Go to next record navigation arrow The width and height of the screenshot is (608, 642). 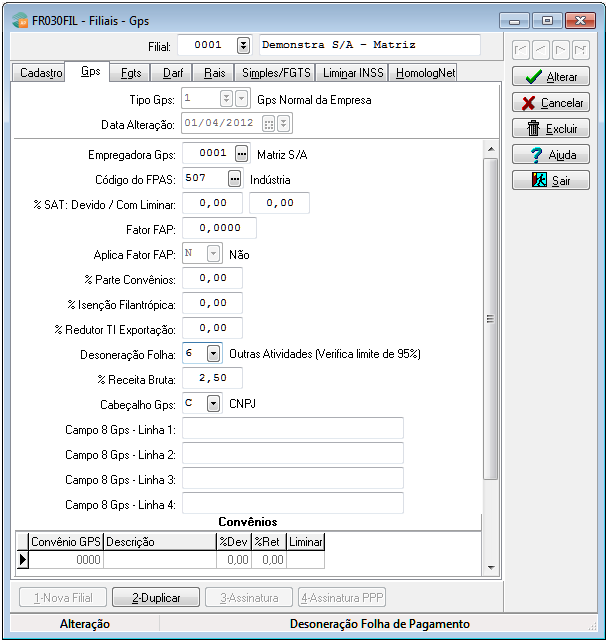[561, 50]
